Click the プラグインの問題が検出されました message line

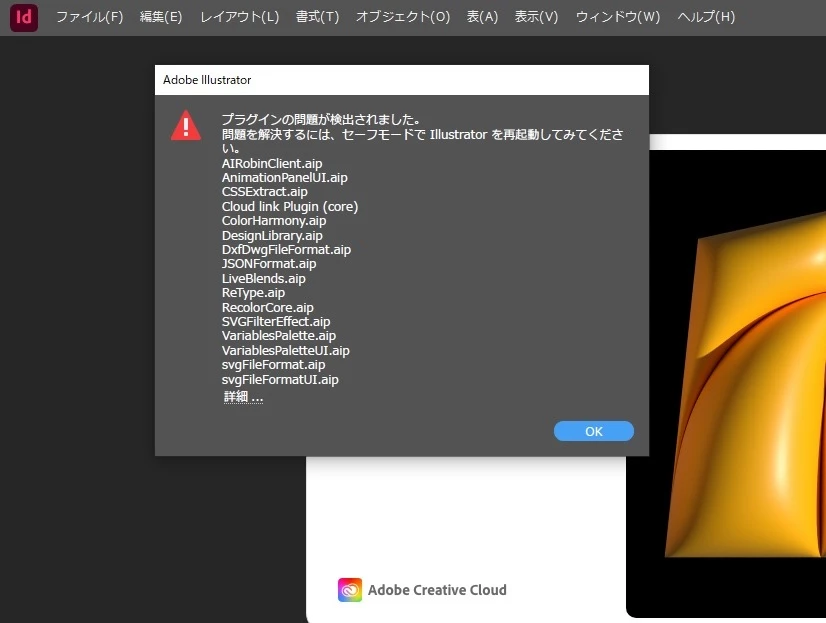point(321,120)
